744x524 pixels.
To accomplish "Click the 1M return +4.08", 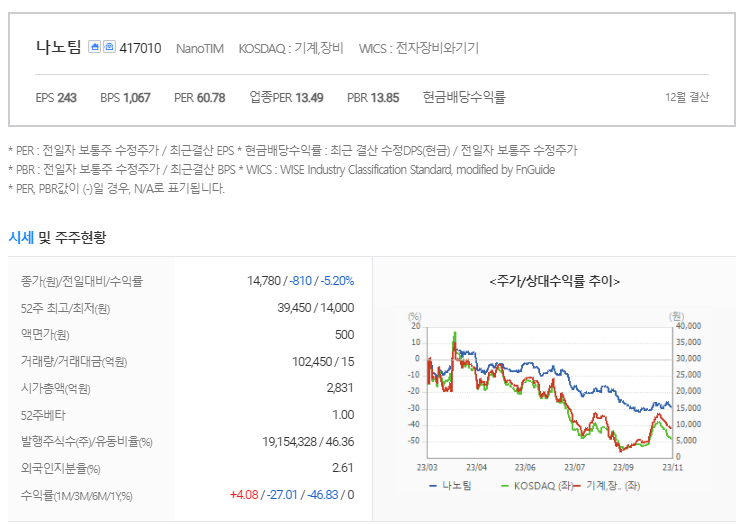I will (244, 495).
